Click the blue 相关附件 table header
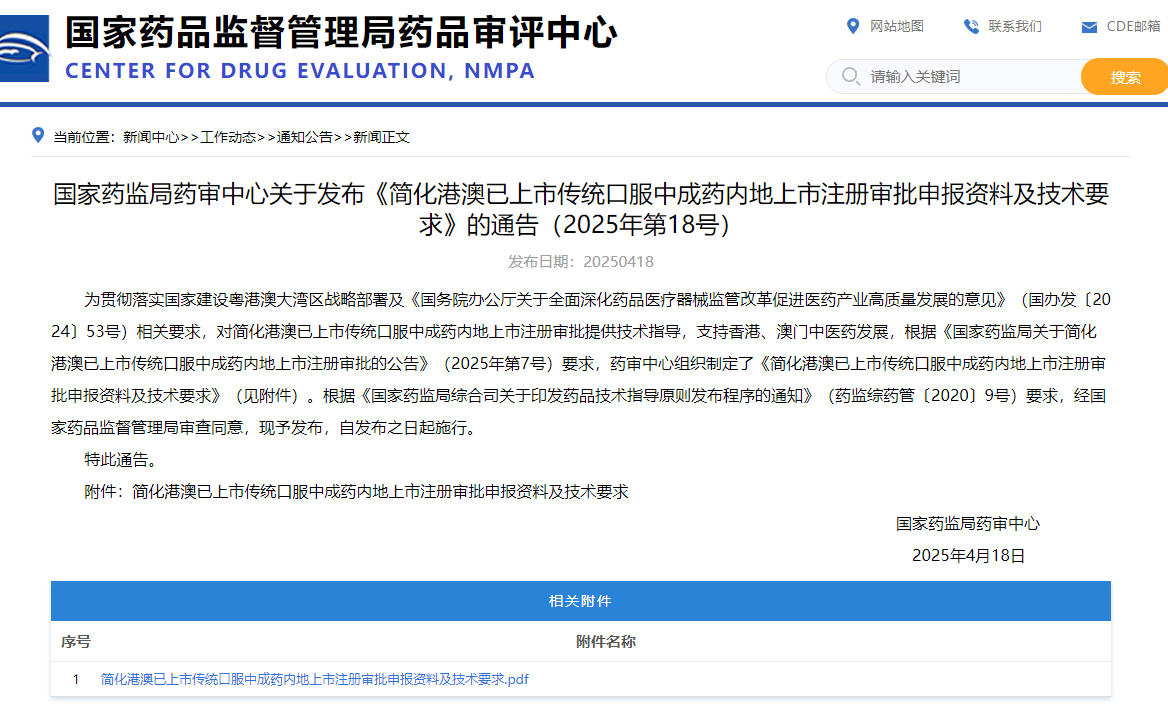Screen dimensions: 1168x717 [580, 601]
